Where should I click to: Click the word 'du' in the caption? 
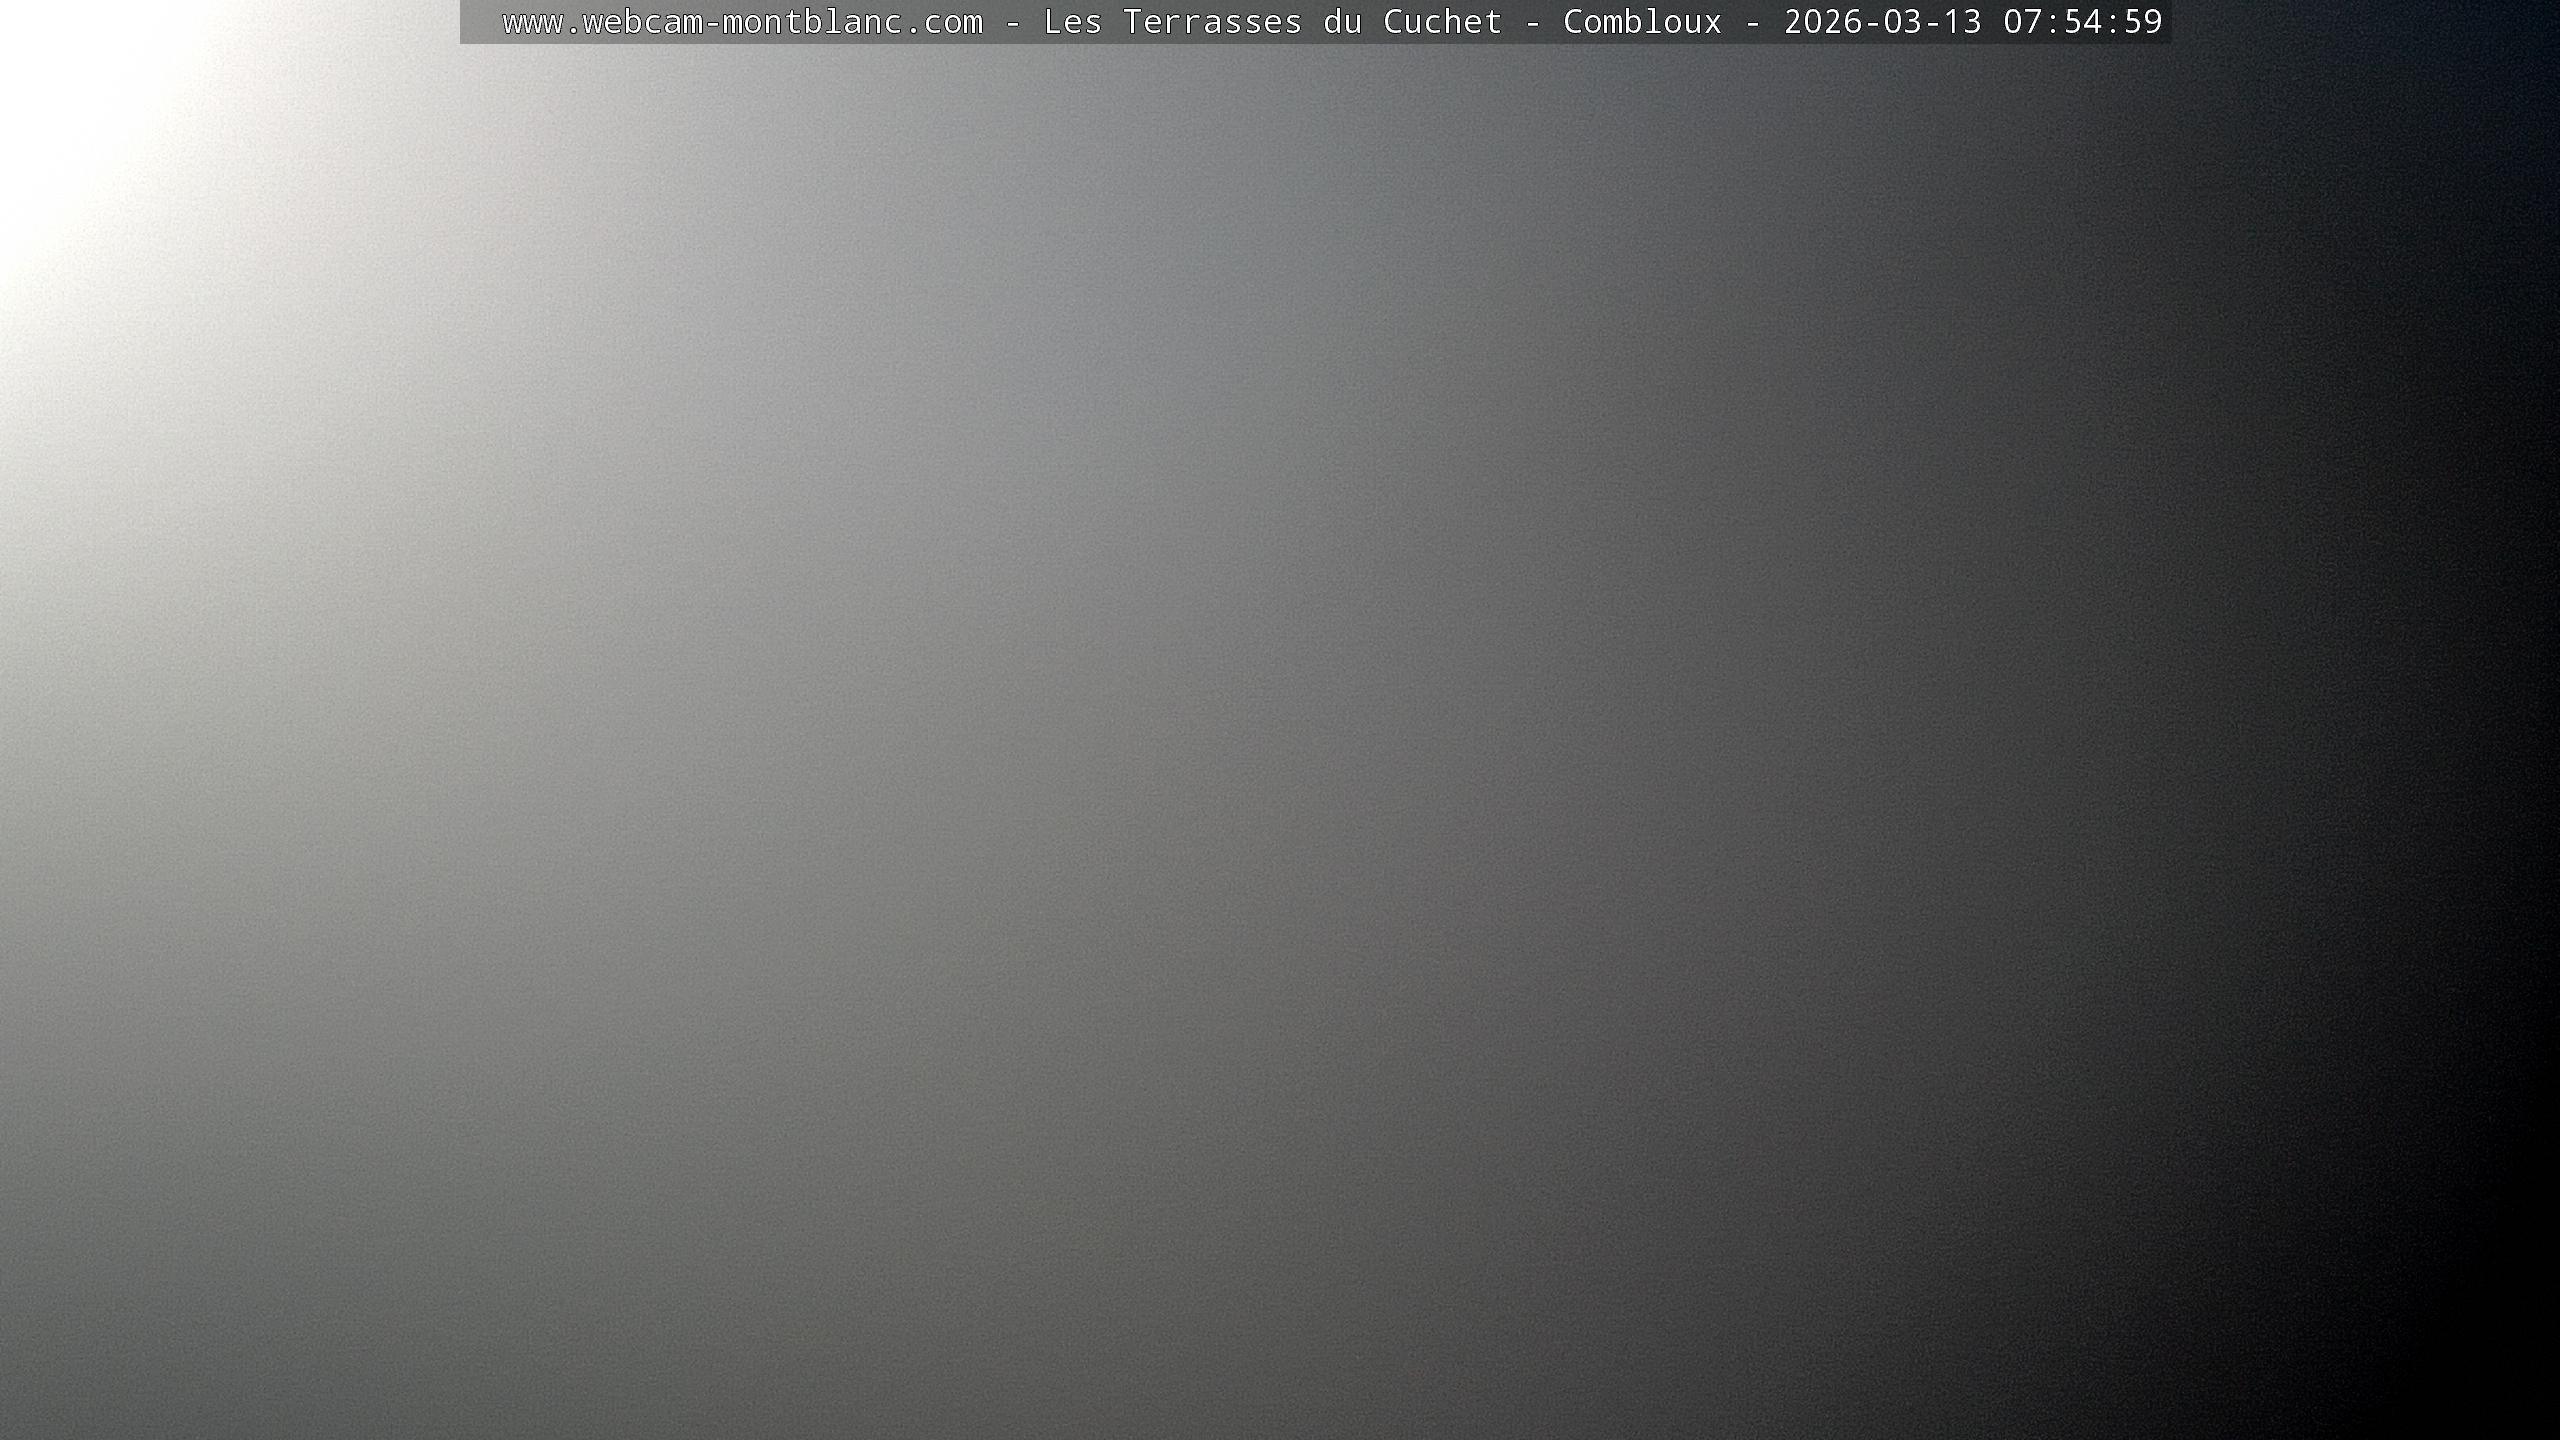(1342, 22)
